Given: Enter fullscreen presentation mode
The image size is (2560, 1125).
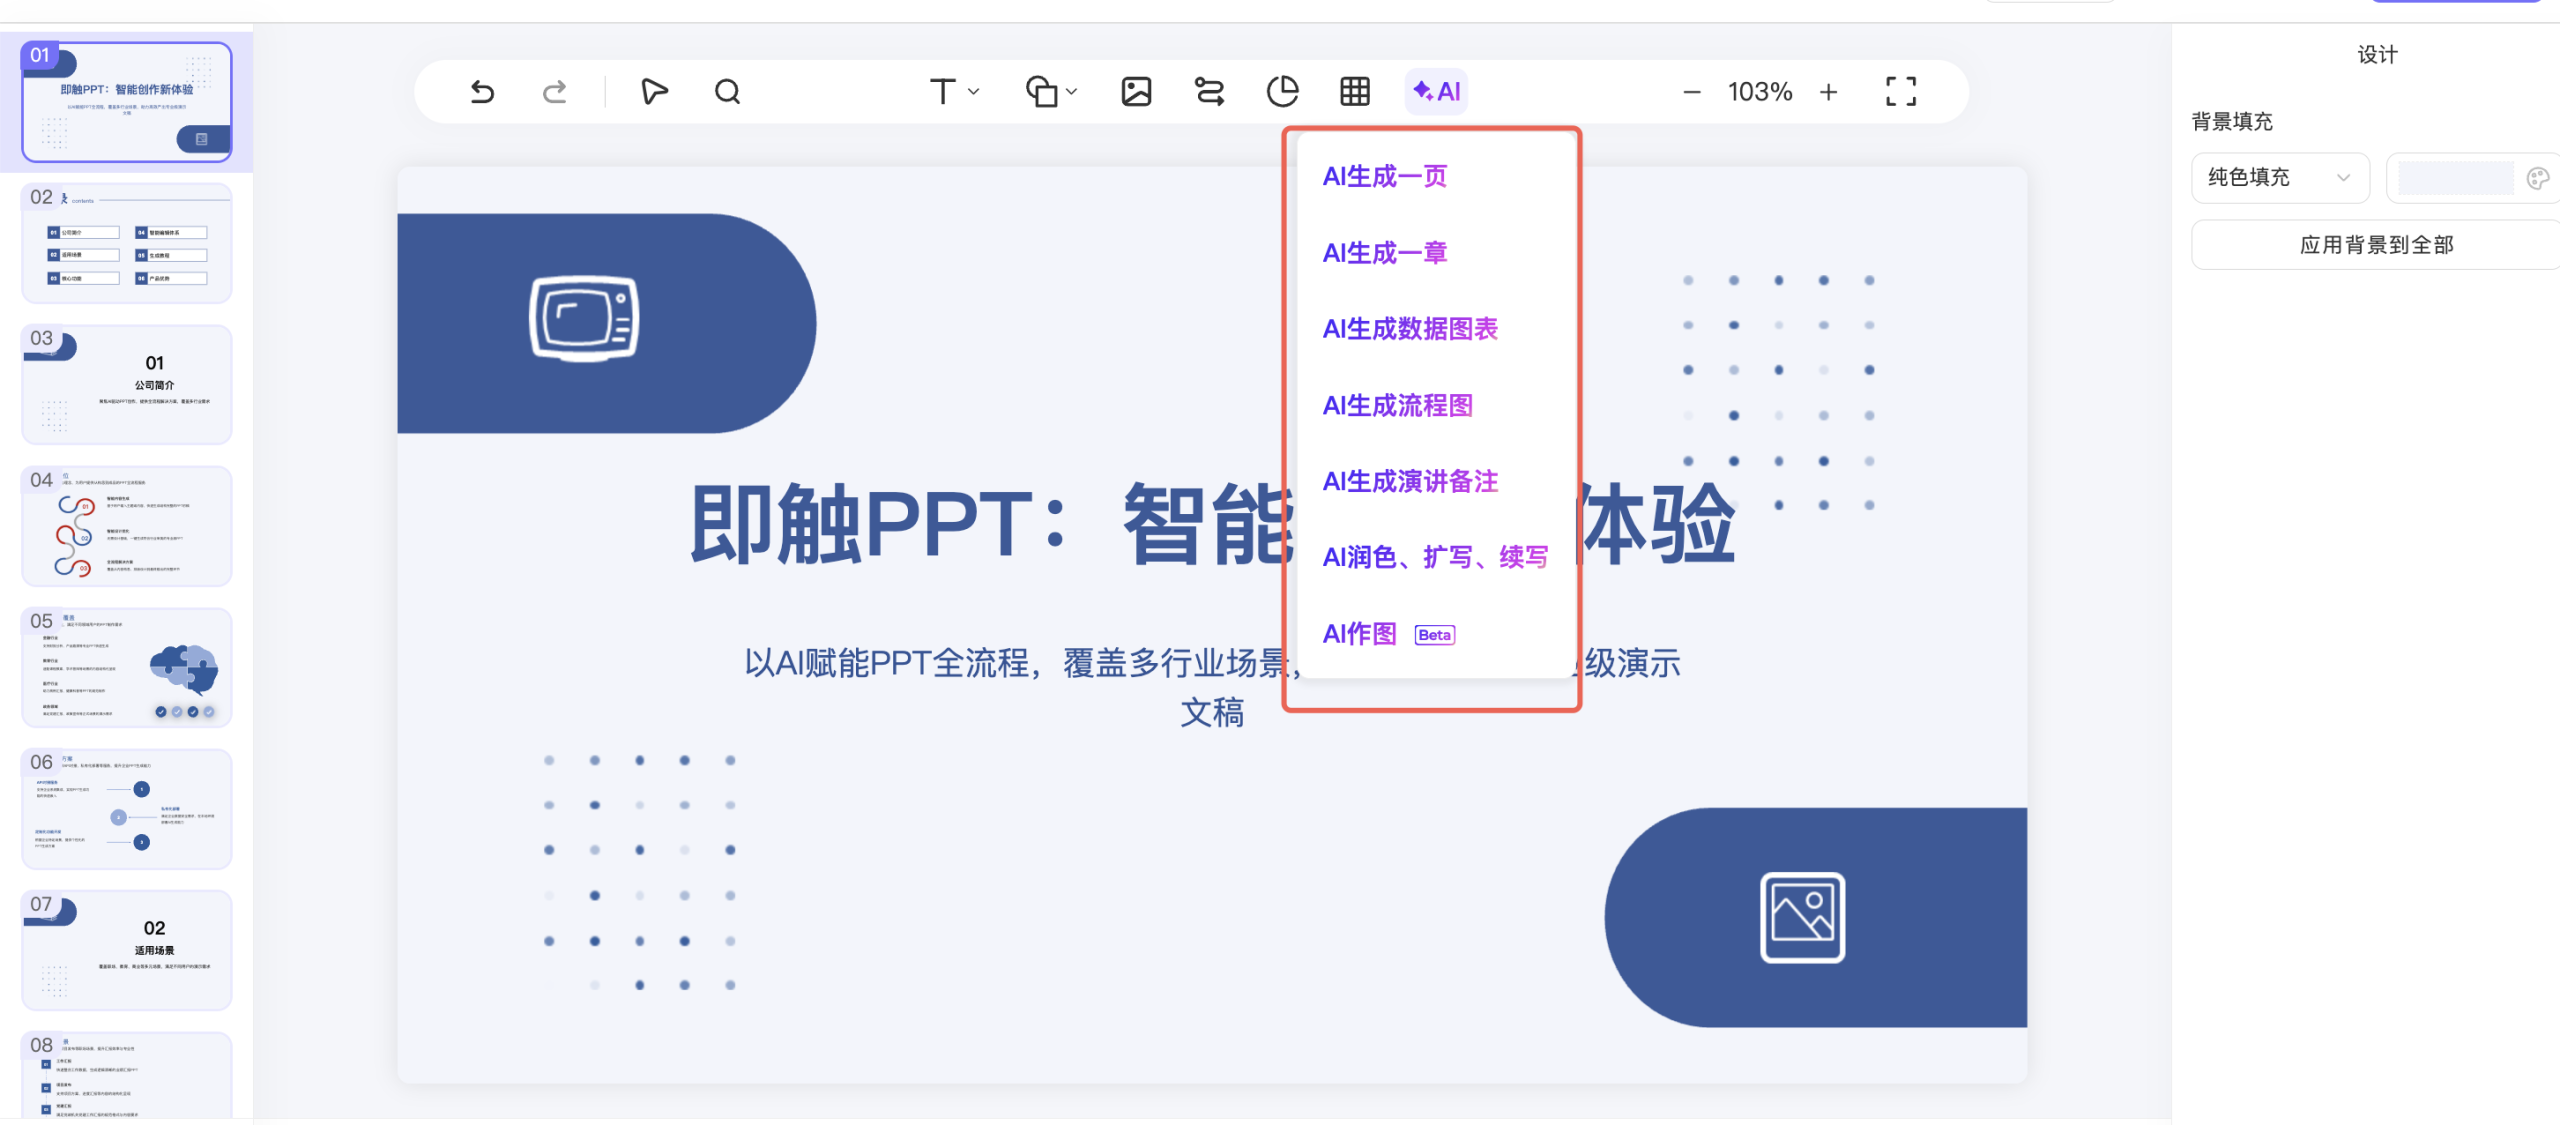Looking at the screenshot, I should click(x=1900, y=92).
